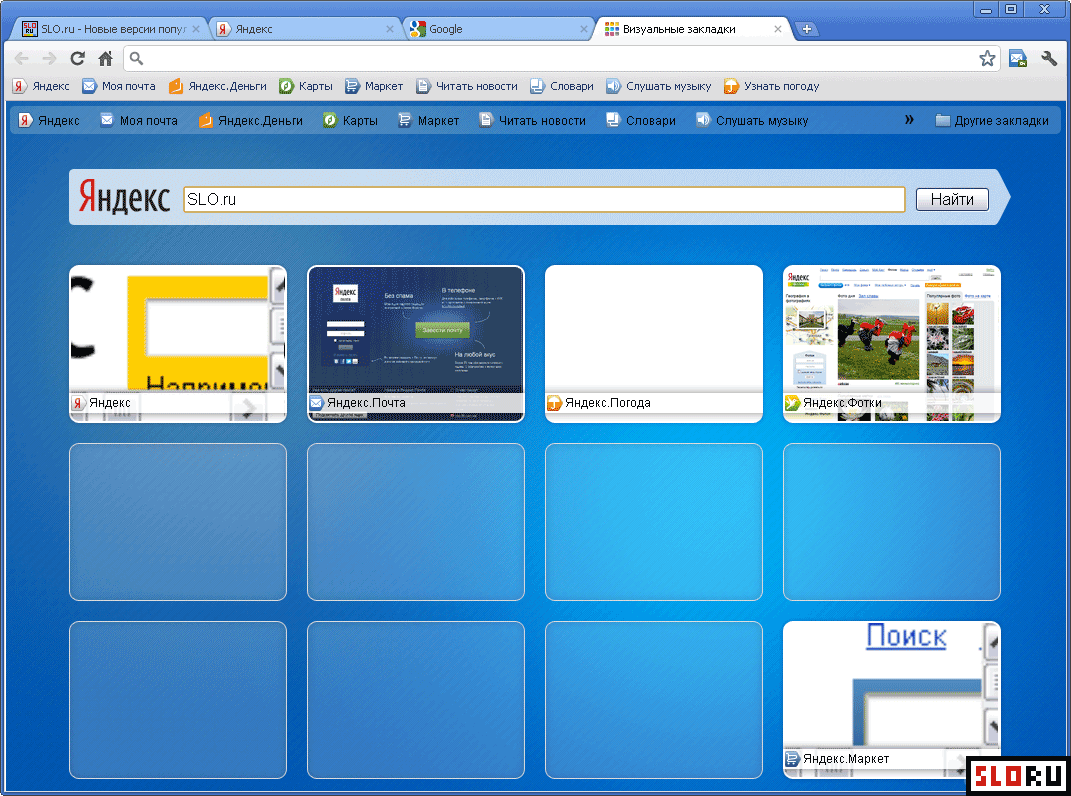Switch to the Яндекс tab
Screen dimensions: 1071x796
click(305, 29)
